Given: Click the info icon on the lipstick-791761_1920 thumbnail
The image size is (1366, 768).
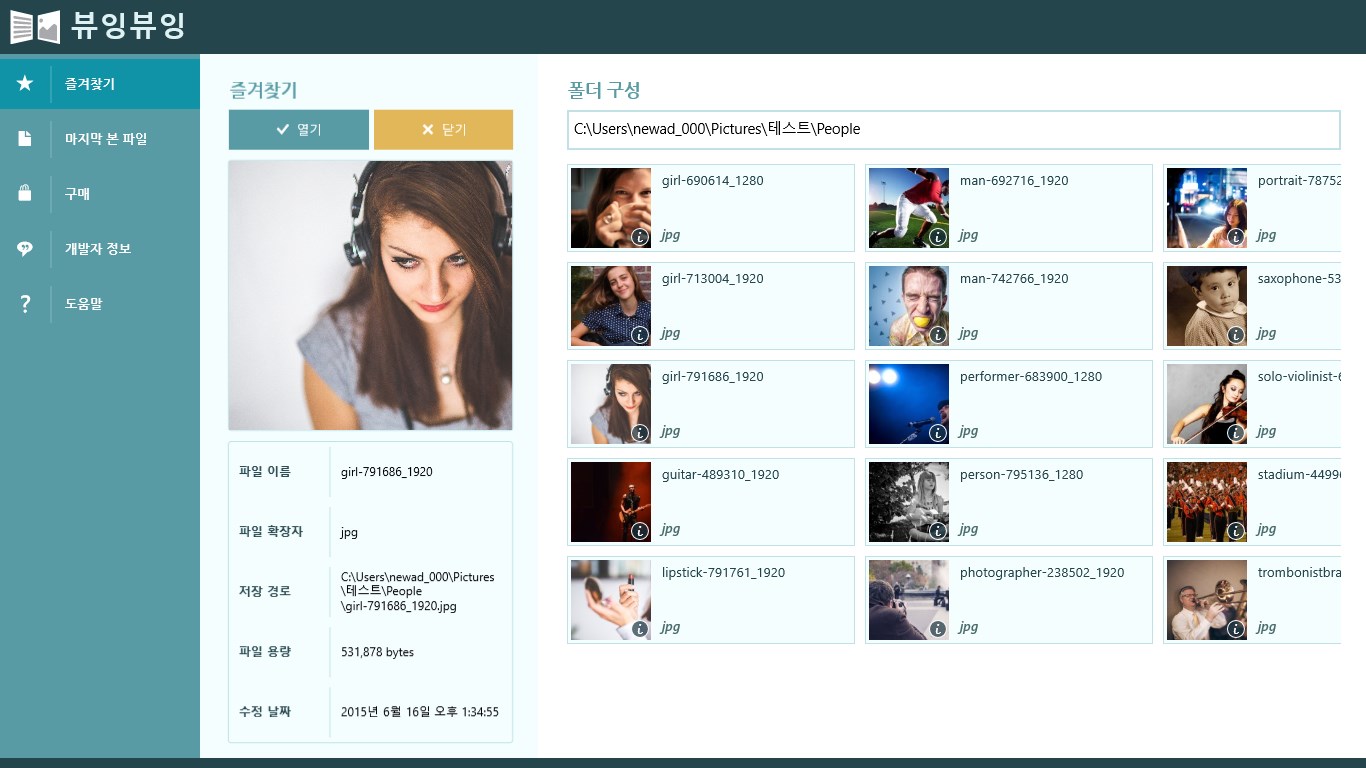Looking at the screenshot, I should (640, 629).
